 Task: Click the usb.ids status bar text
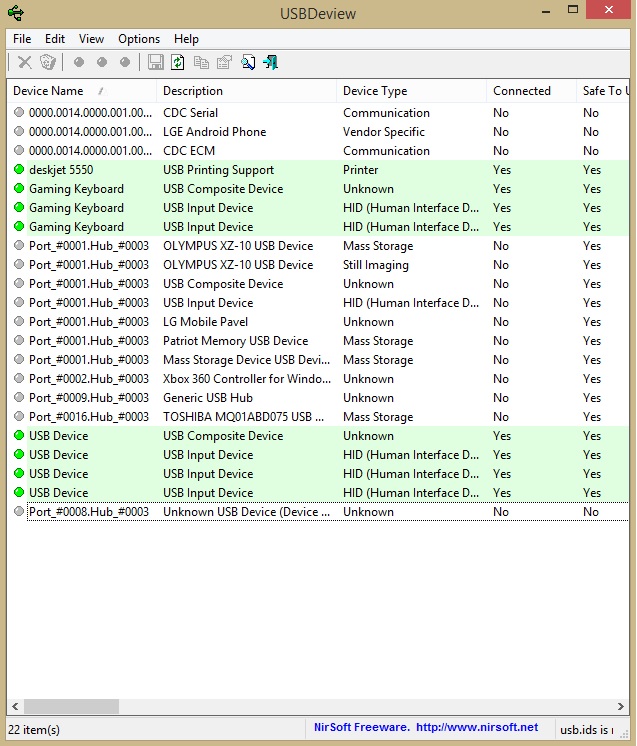point(587,729)
